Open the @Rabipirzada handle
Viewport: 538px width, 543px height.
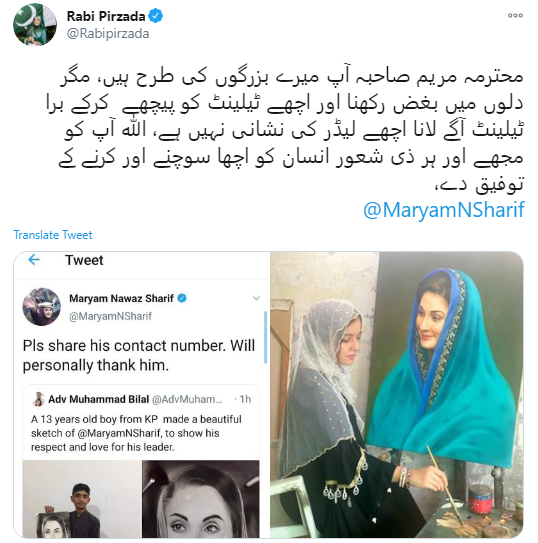pos(108,34)
